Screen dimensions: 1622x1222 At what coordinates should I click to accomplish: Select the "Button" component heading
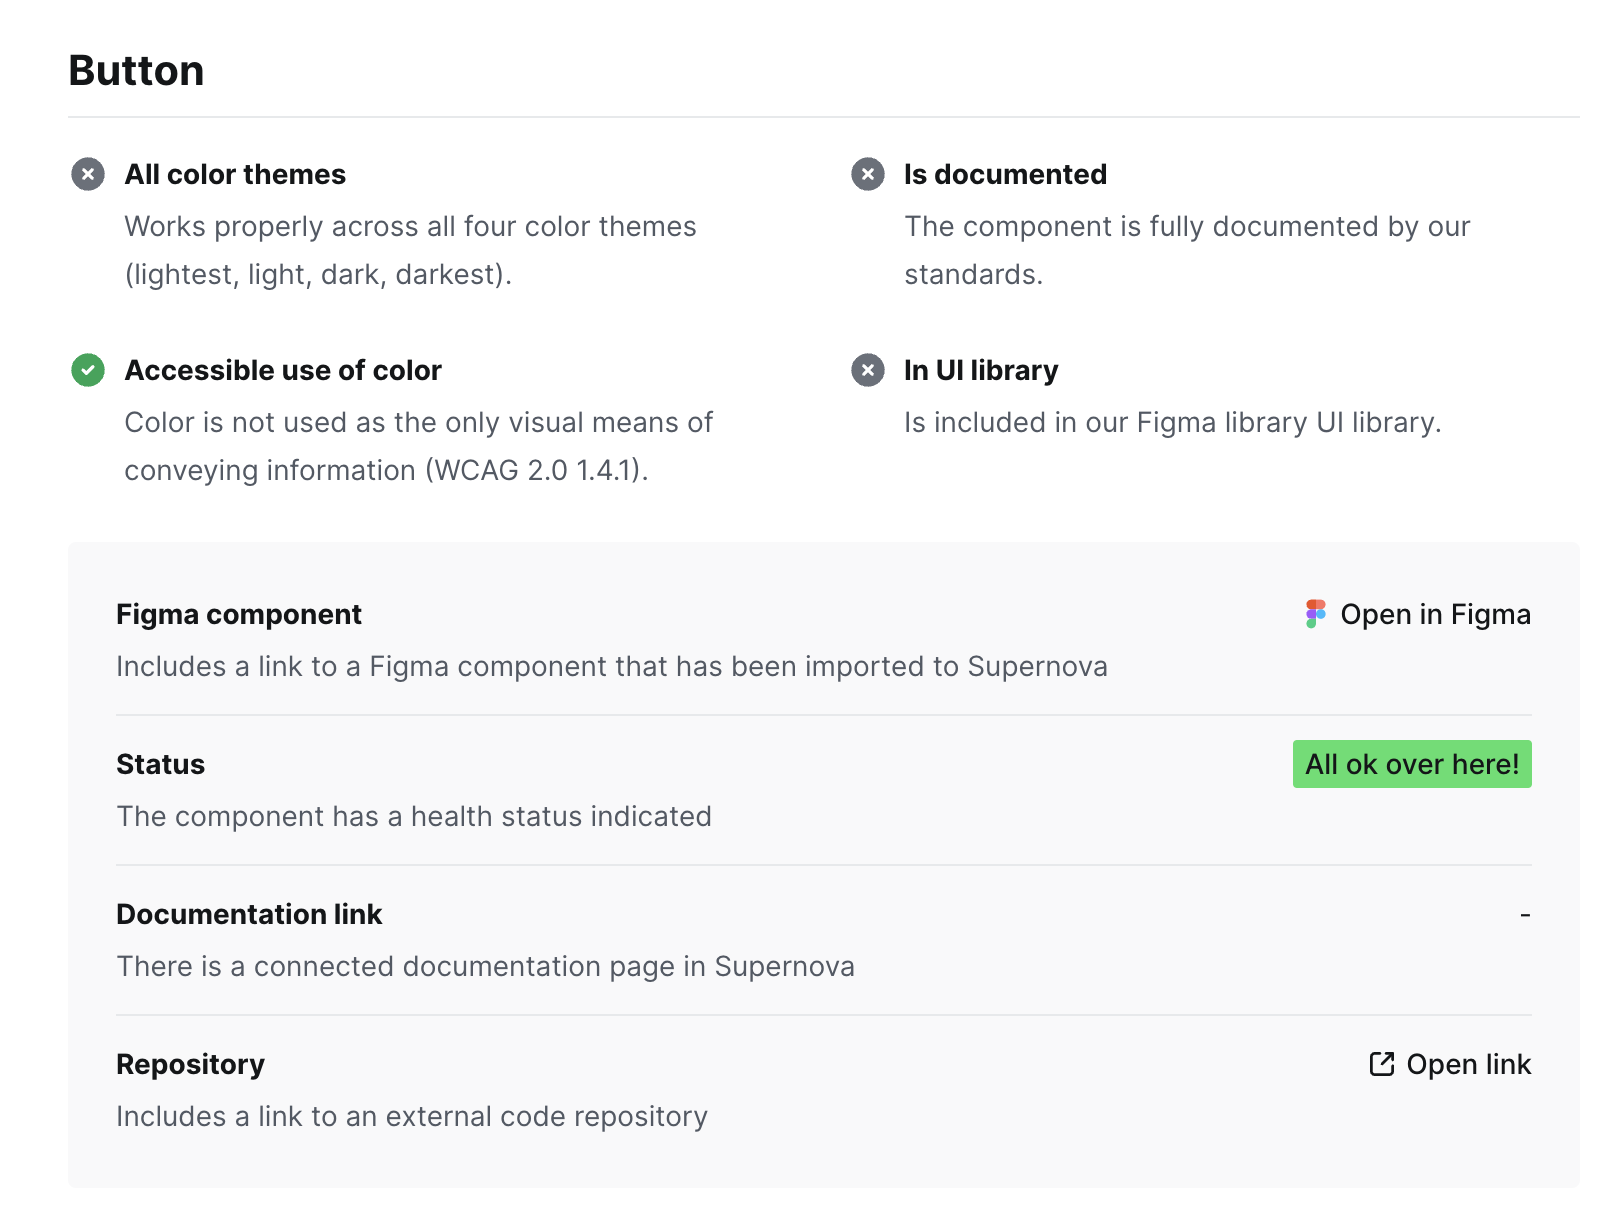136,70
